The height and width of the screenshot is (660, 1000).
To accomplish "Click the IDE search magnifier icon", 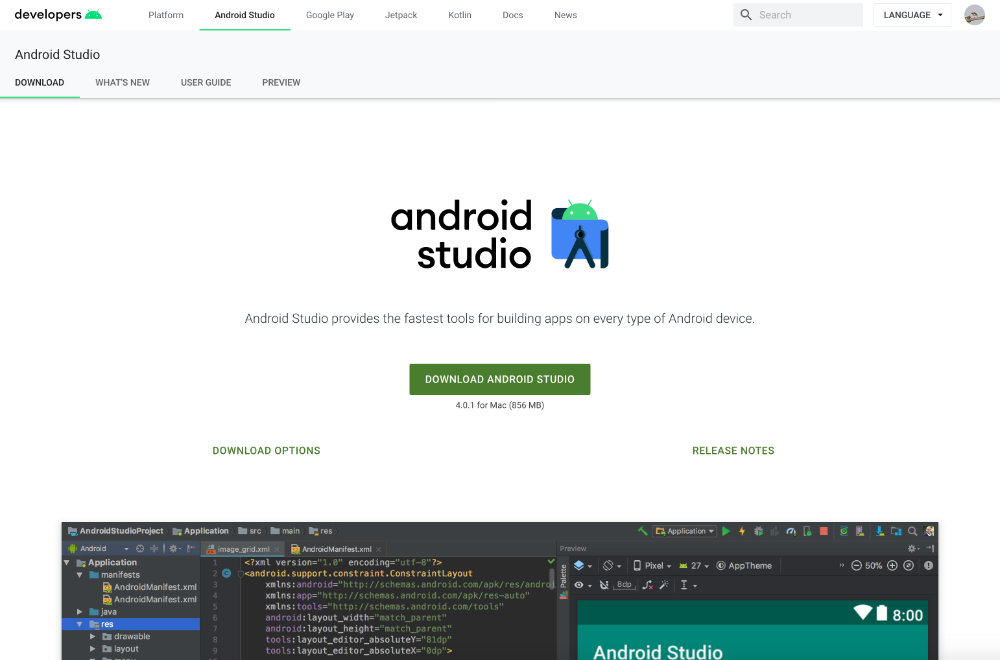I will [x=913, y=531].
